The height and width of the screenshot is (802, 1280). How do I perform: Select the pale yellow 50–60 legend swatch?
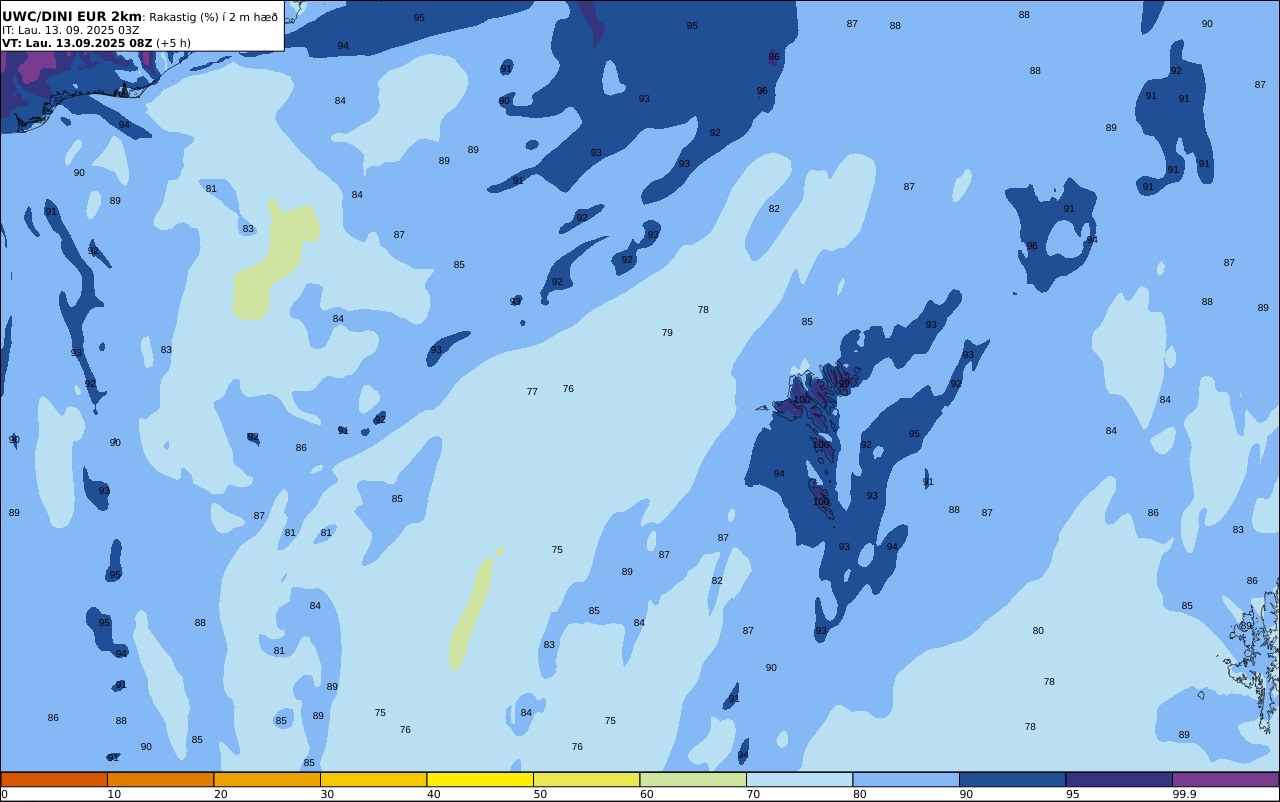coord(586,779)
